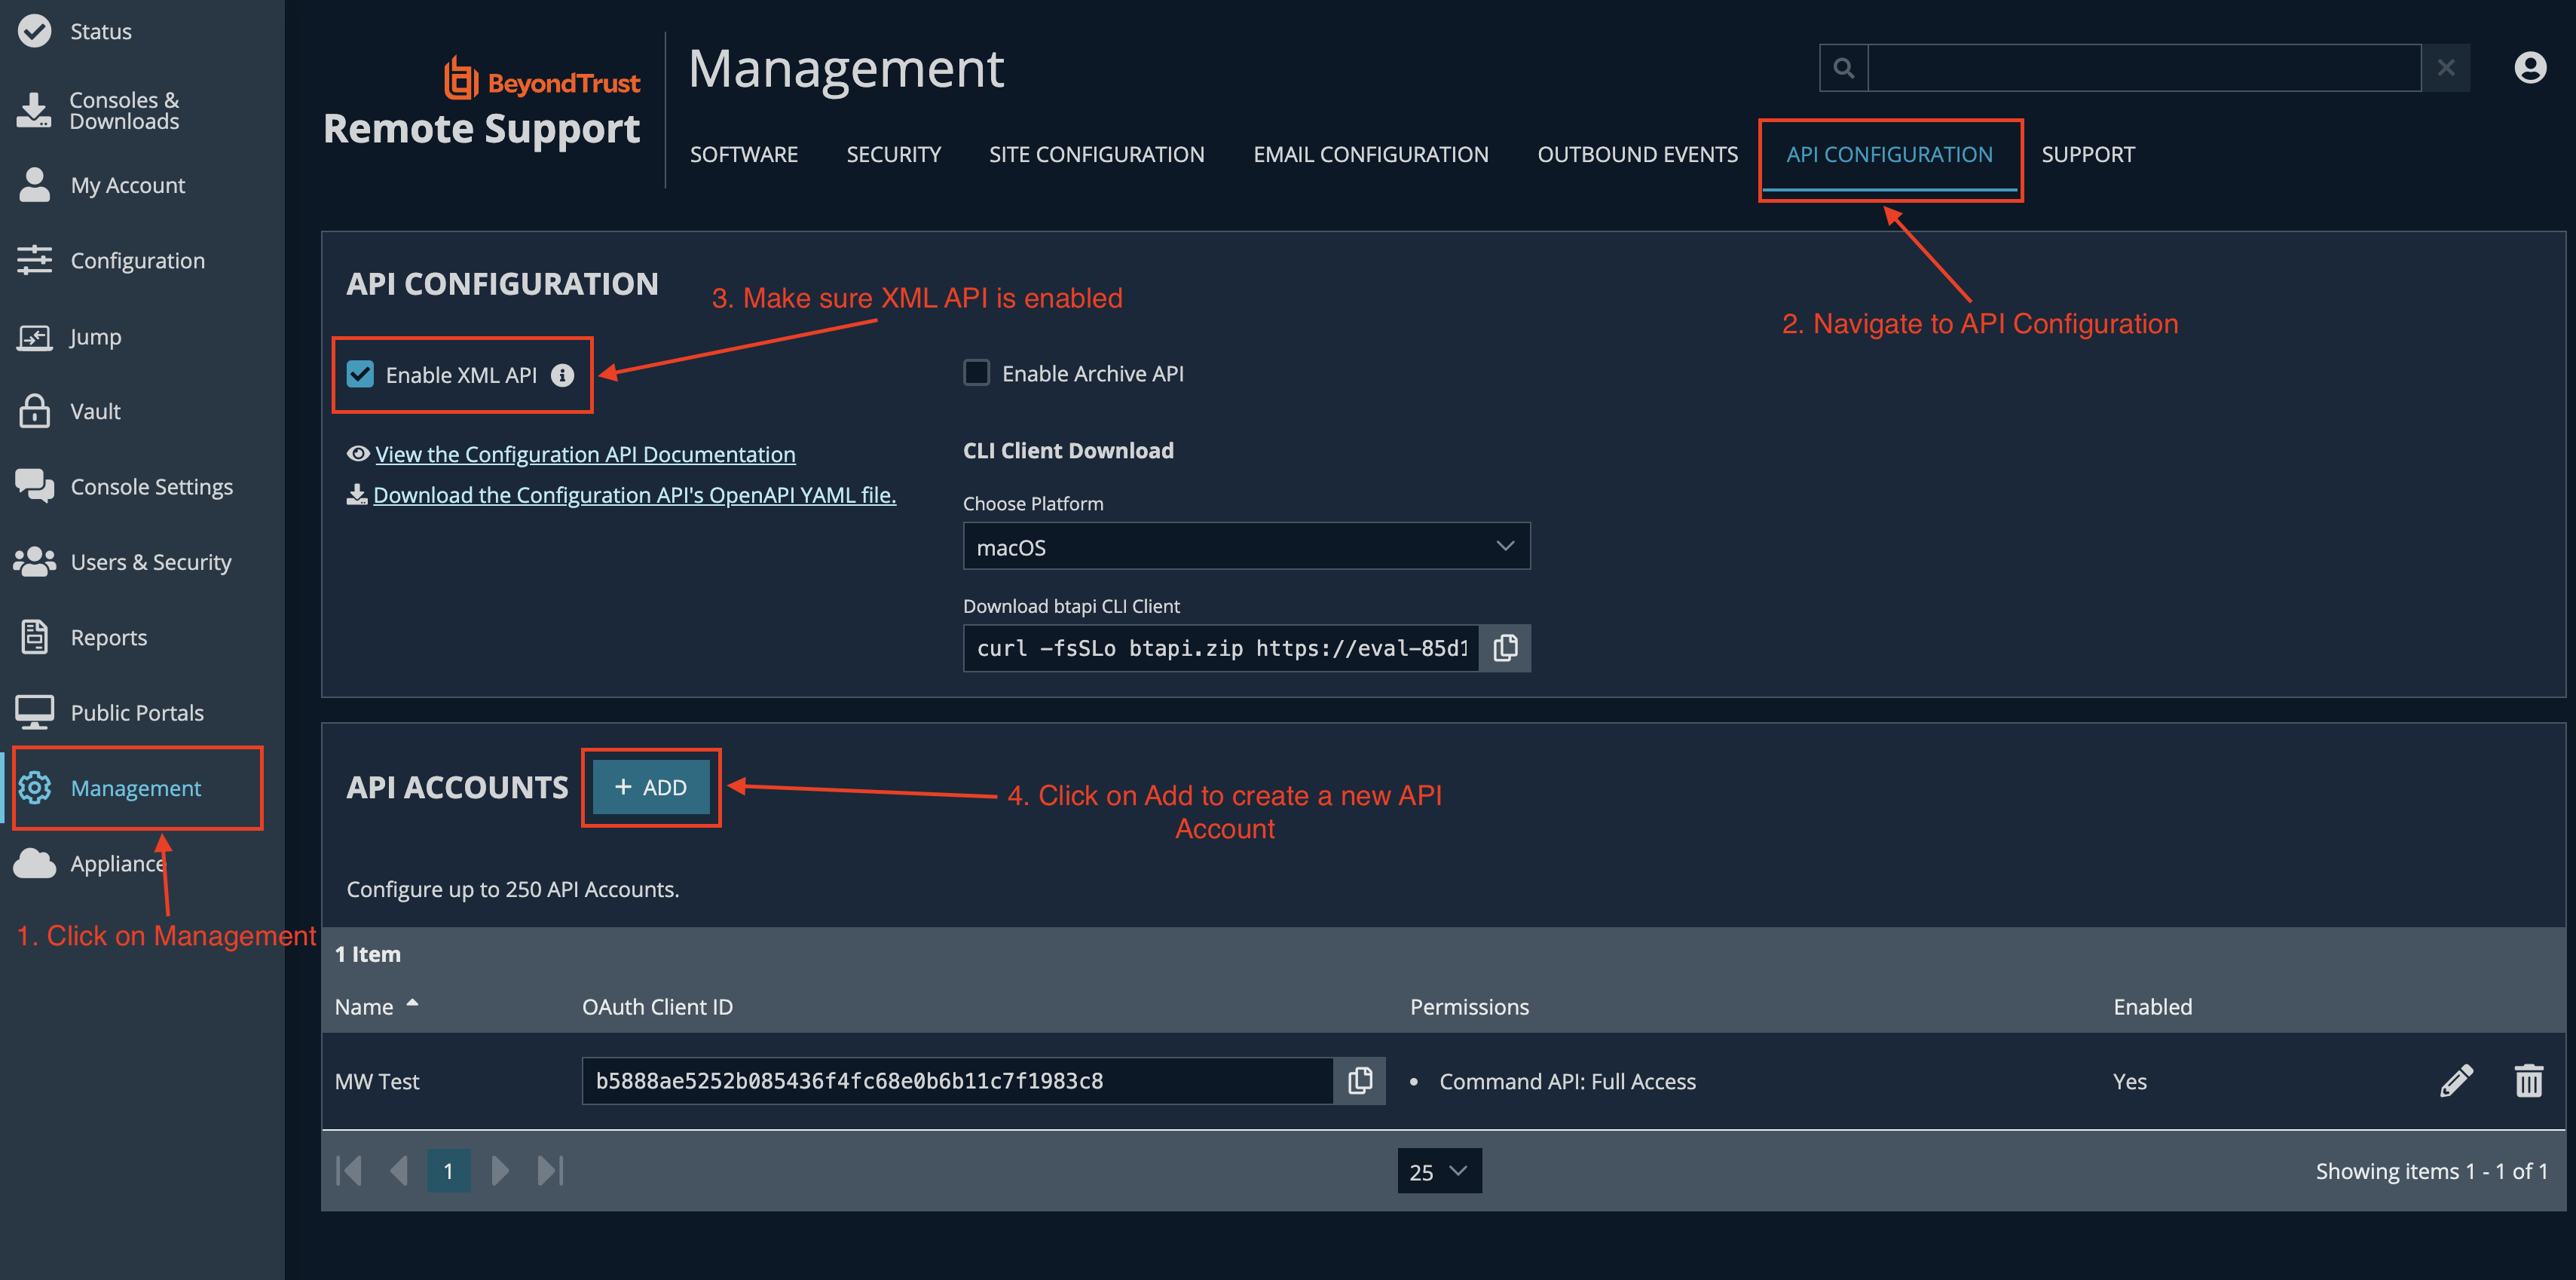Image resolution: width=2576 pixels, height=1280 pixels.
Task: Click the BeyondTrust logo
Action: pos(541,79)
